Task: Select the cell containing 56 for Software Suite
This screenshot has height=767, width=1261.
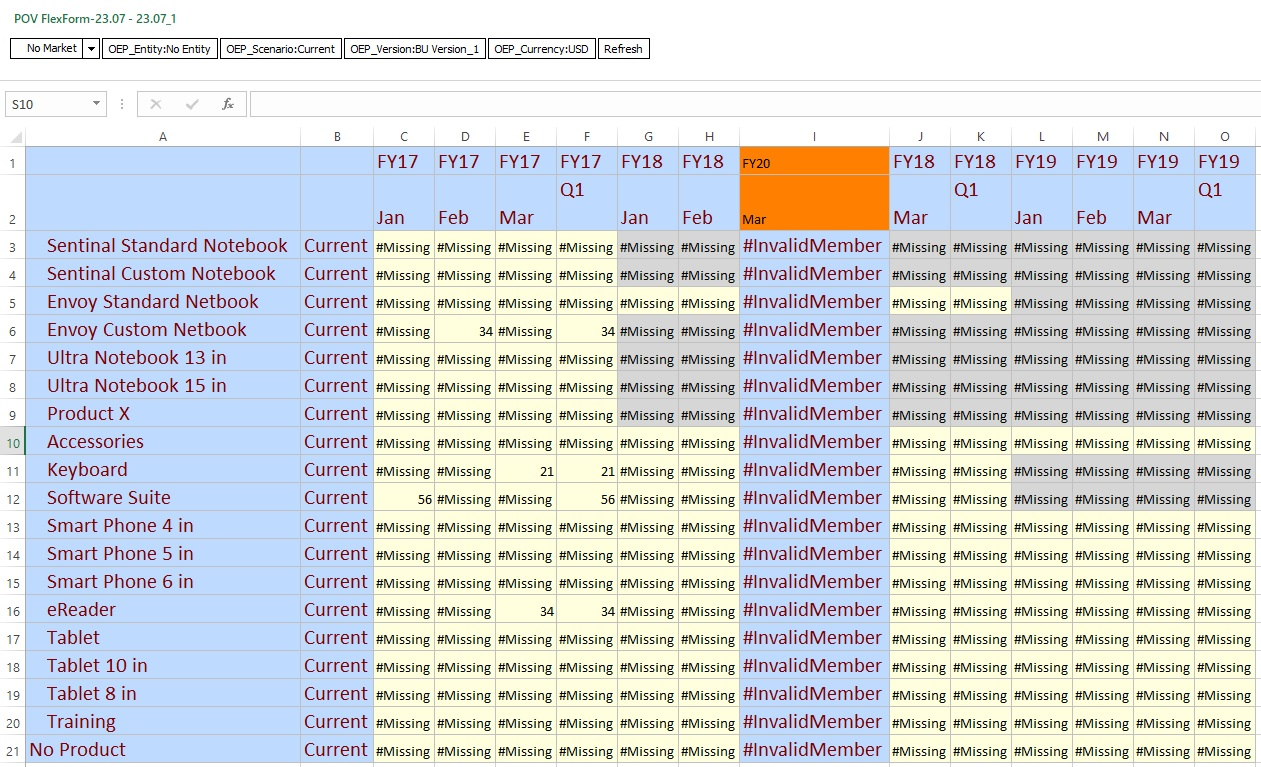Action: click(403, 498)
